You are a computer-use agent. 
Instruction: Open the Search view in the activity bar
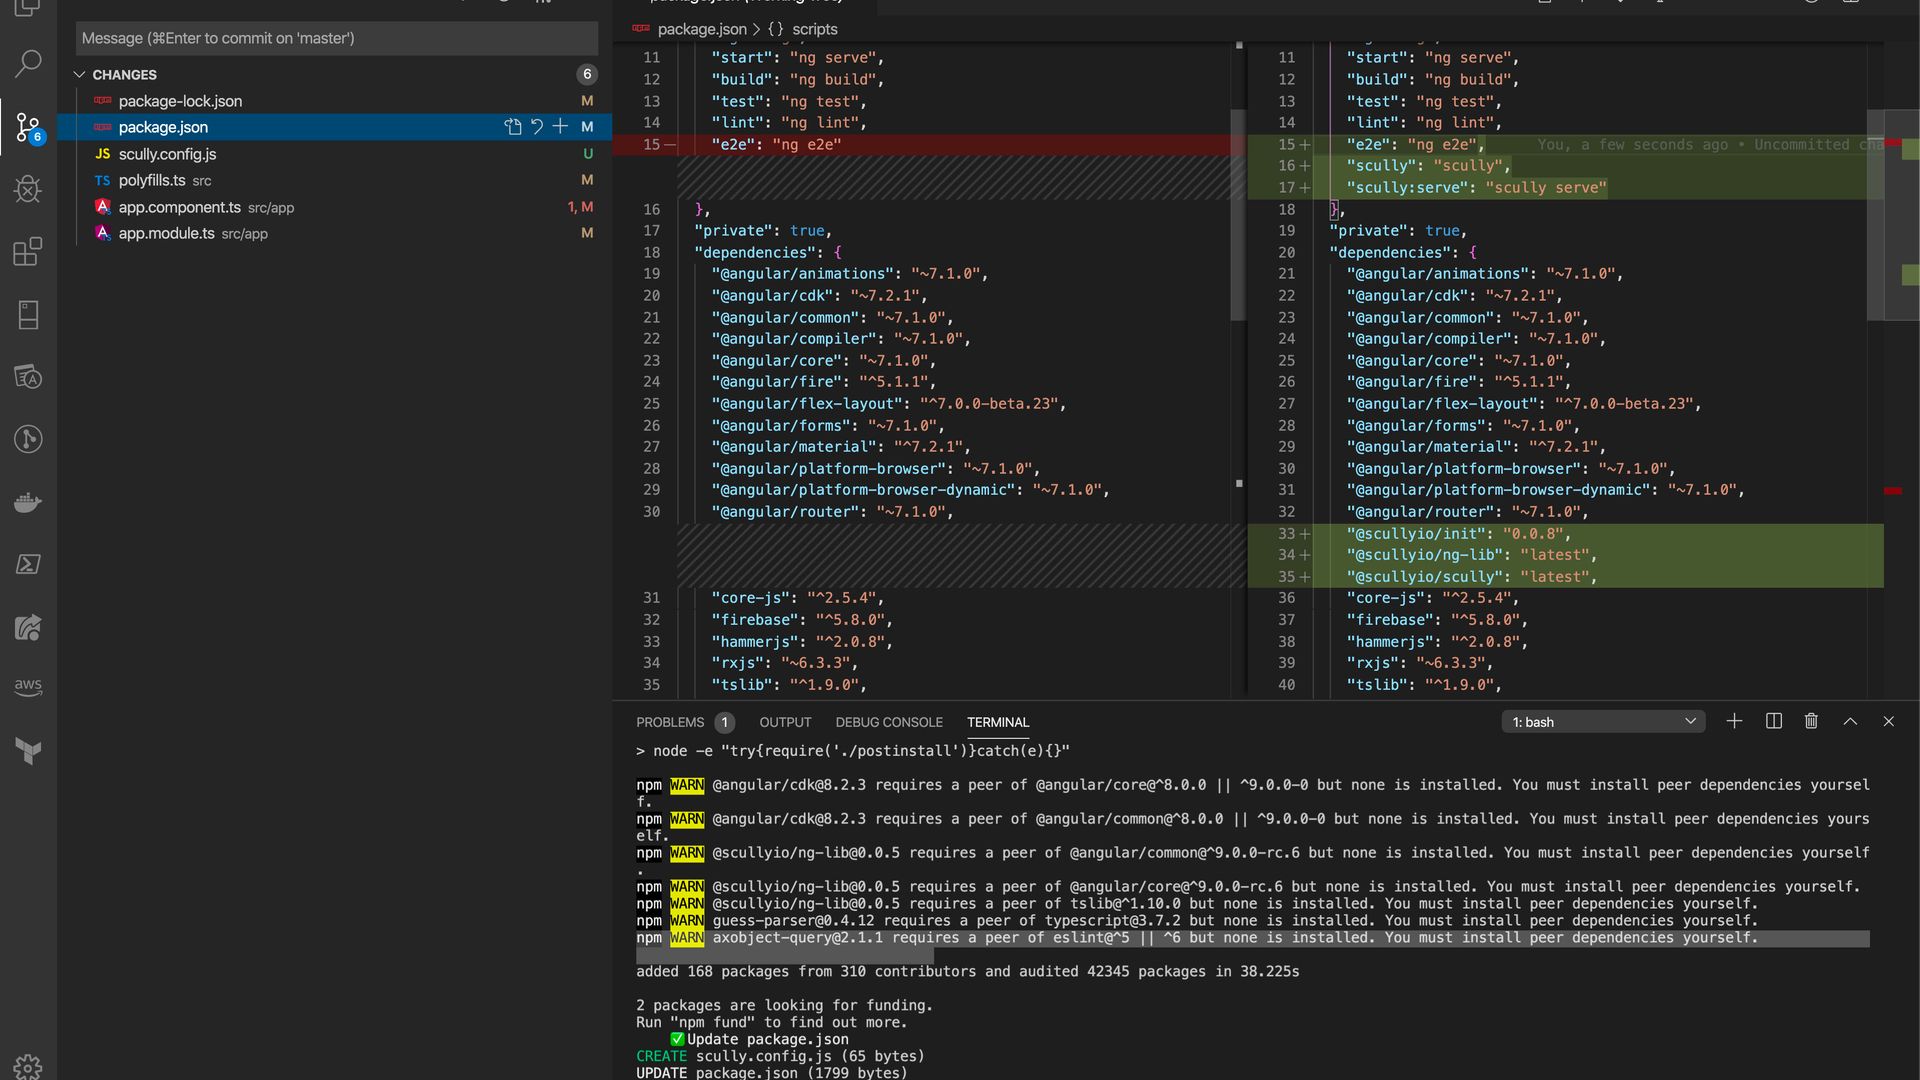point(28,64)
